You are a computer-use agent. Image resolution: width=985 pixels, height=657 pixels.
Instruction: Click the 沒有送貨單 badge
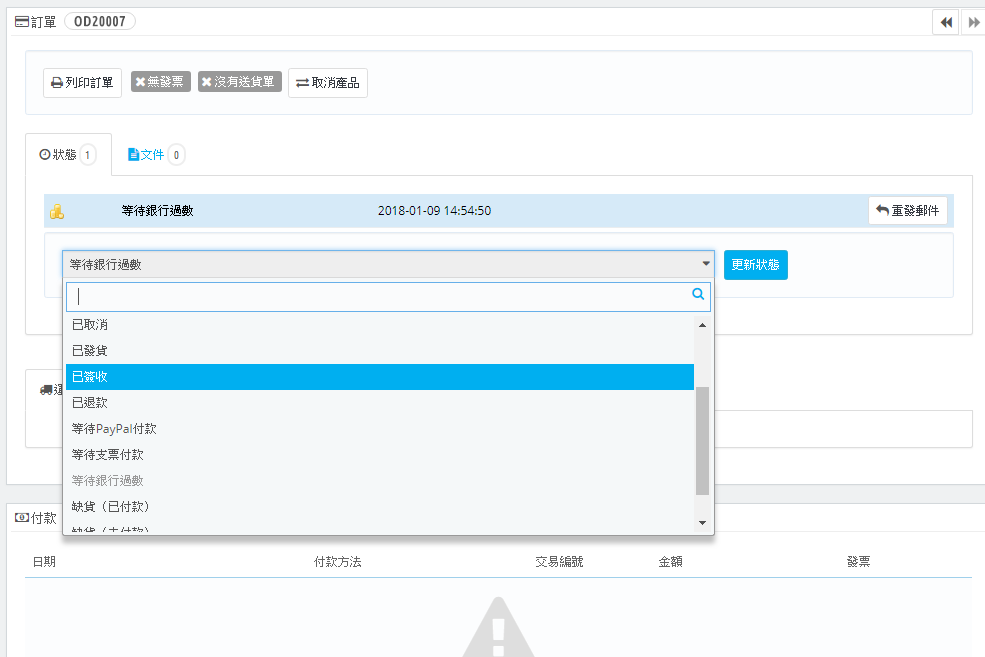[238, 82]
